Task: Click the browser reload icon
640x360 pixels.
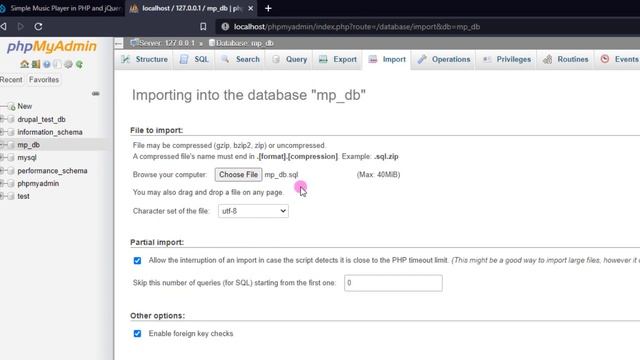Action: tap(38, 27)
